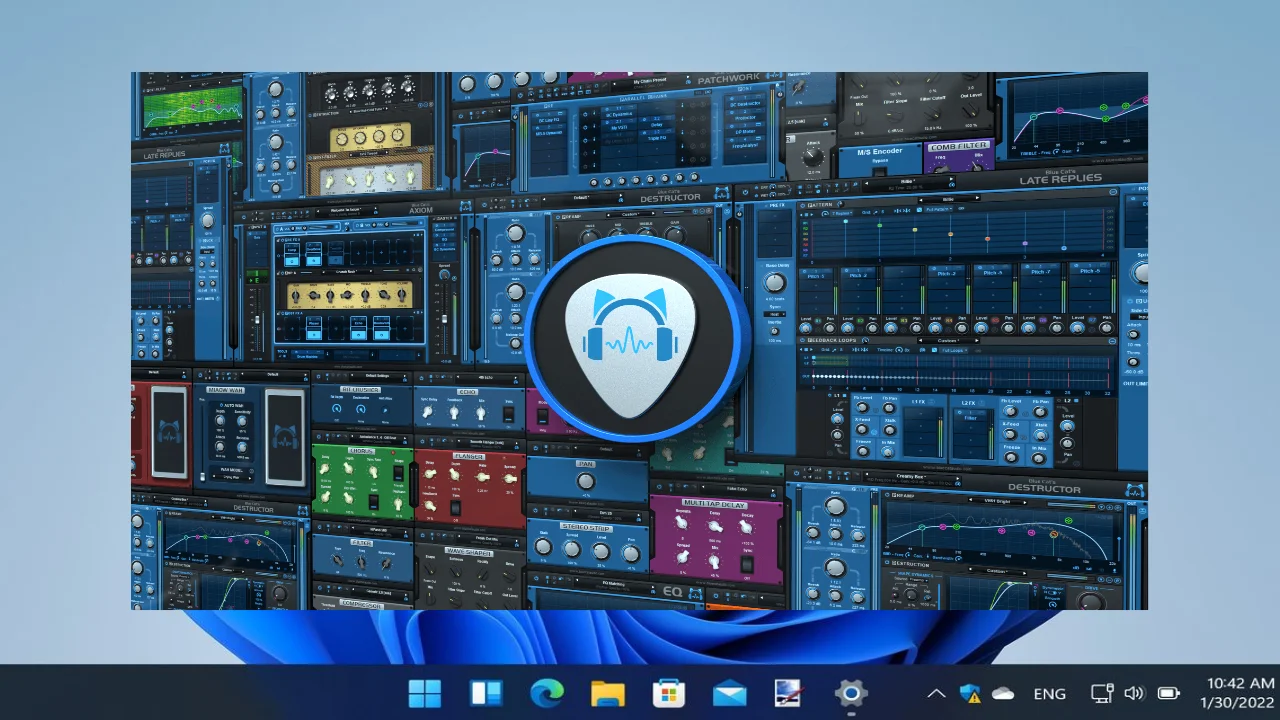The height and width of the screenshot is (720, 1280).
Task: Change ENG input language
Action: (x=1049, y=693)
